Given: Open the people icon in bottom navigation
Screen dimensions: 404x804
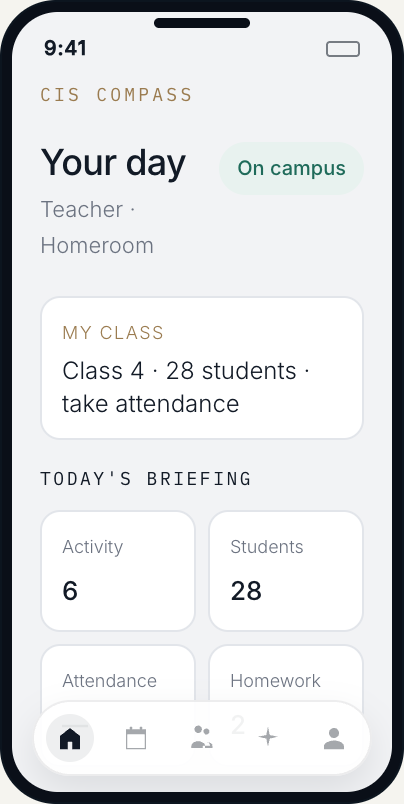Looking at the screenshot, I should (x=201, y=738).
